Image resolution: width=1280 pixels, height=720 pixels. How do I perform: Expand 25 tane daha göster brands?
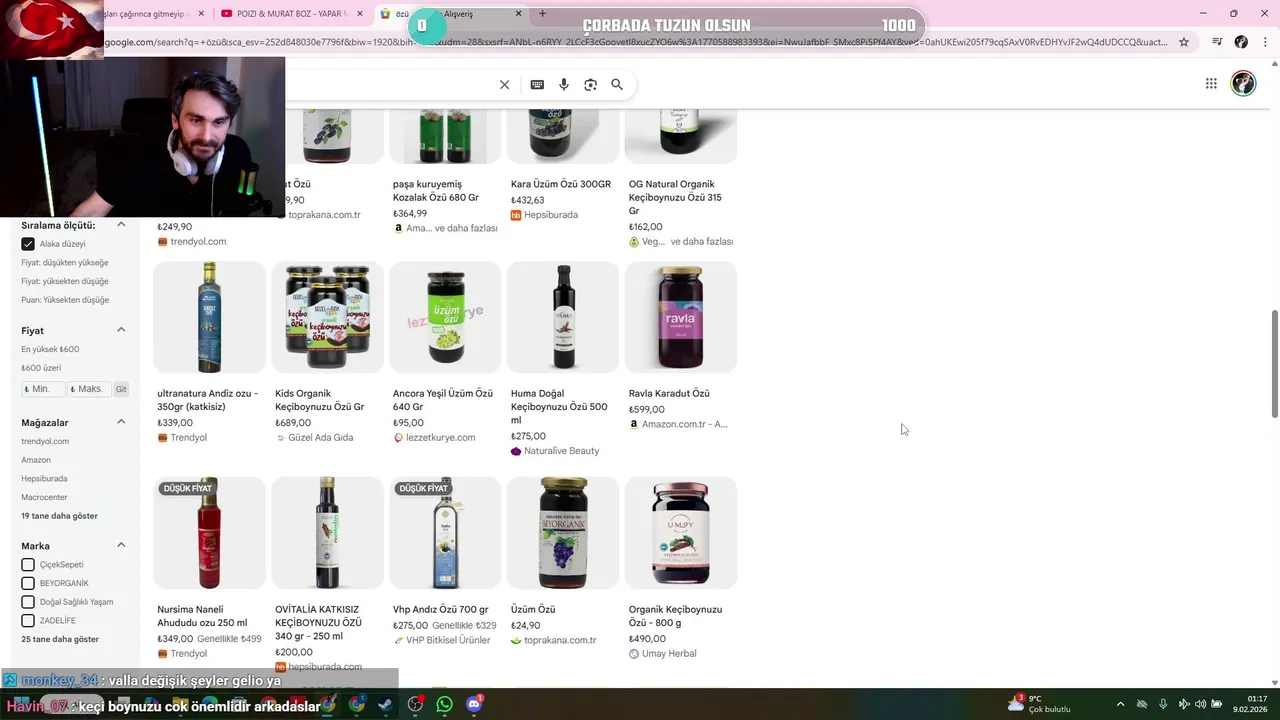(x=60, y=639)
